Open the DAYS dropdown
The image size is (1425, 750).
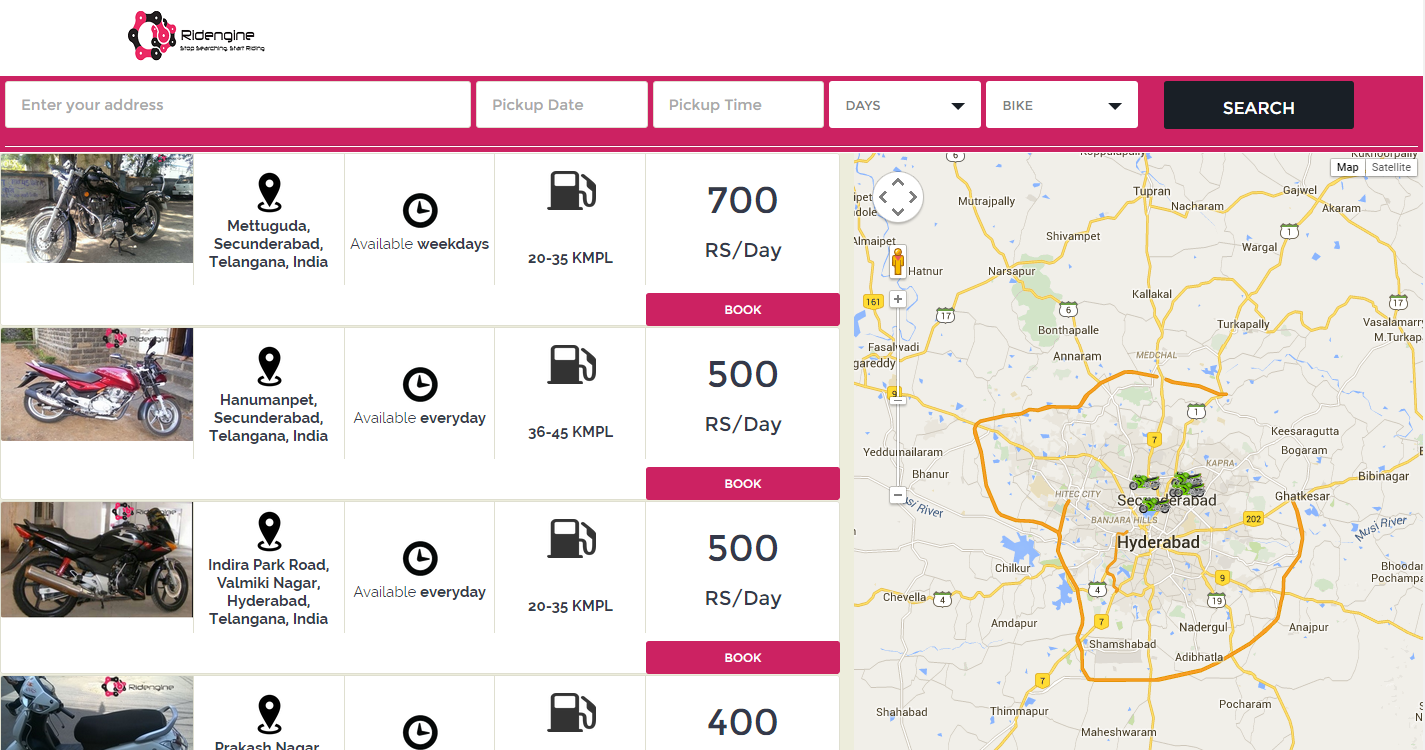(x=904, y=105)
